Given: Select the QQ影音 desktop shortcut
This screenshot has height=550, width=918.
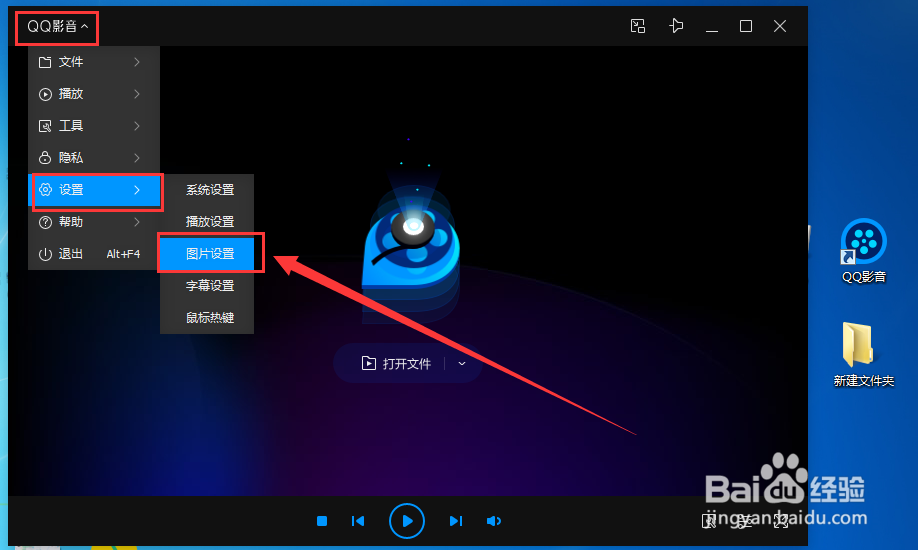Looking at the screenshot, I should [864, 251].
